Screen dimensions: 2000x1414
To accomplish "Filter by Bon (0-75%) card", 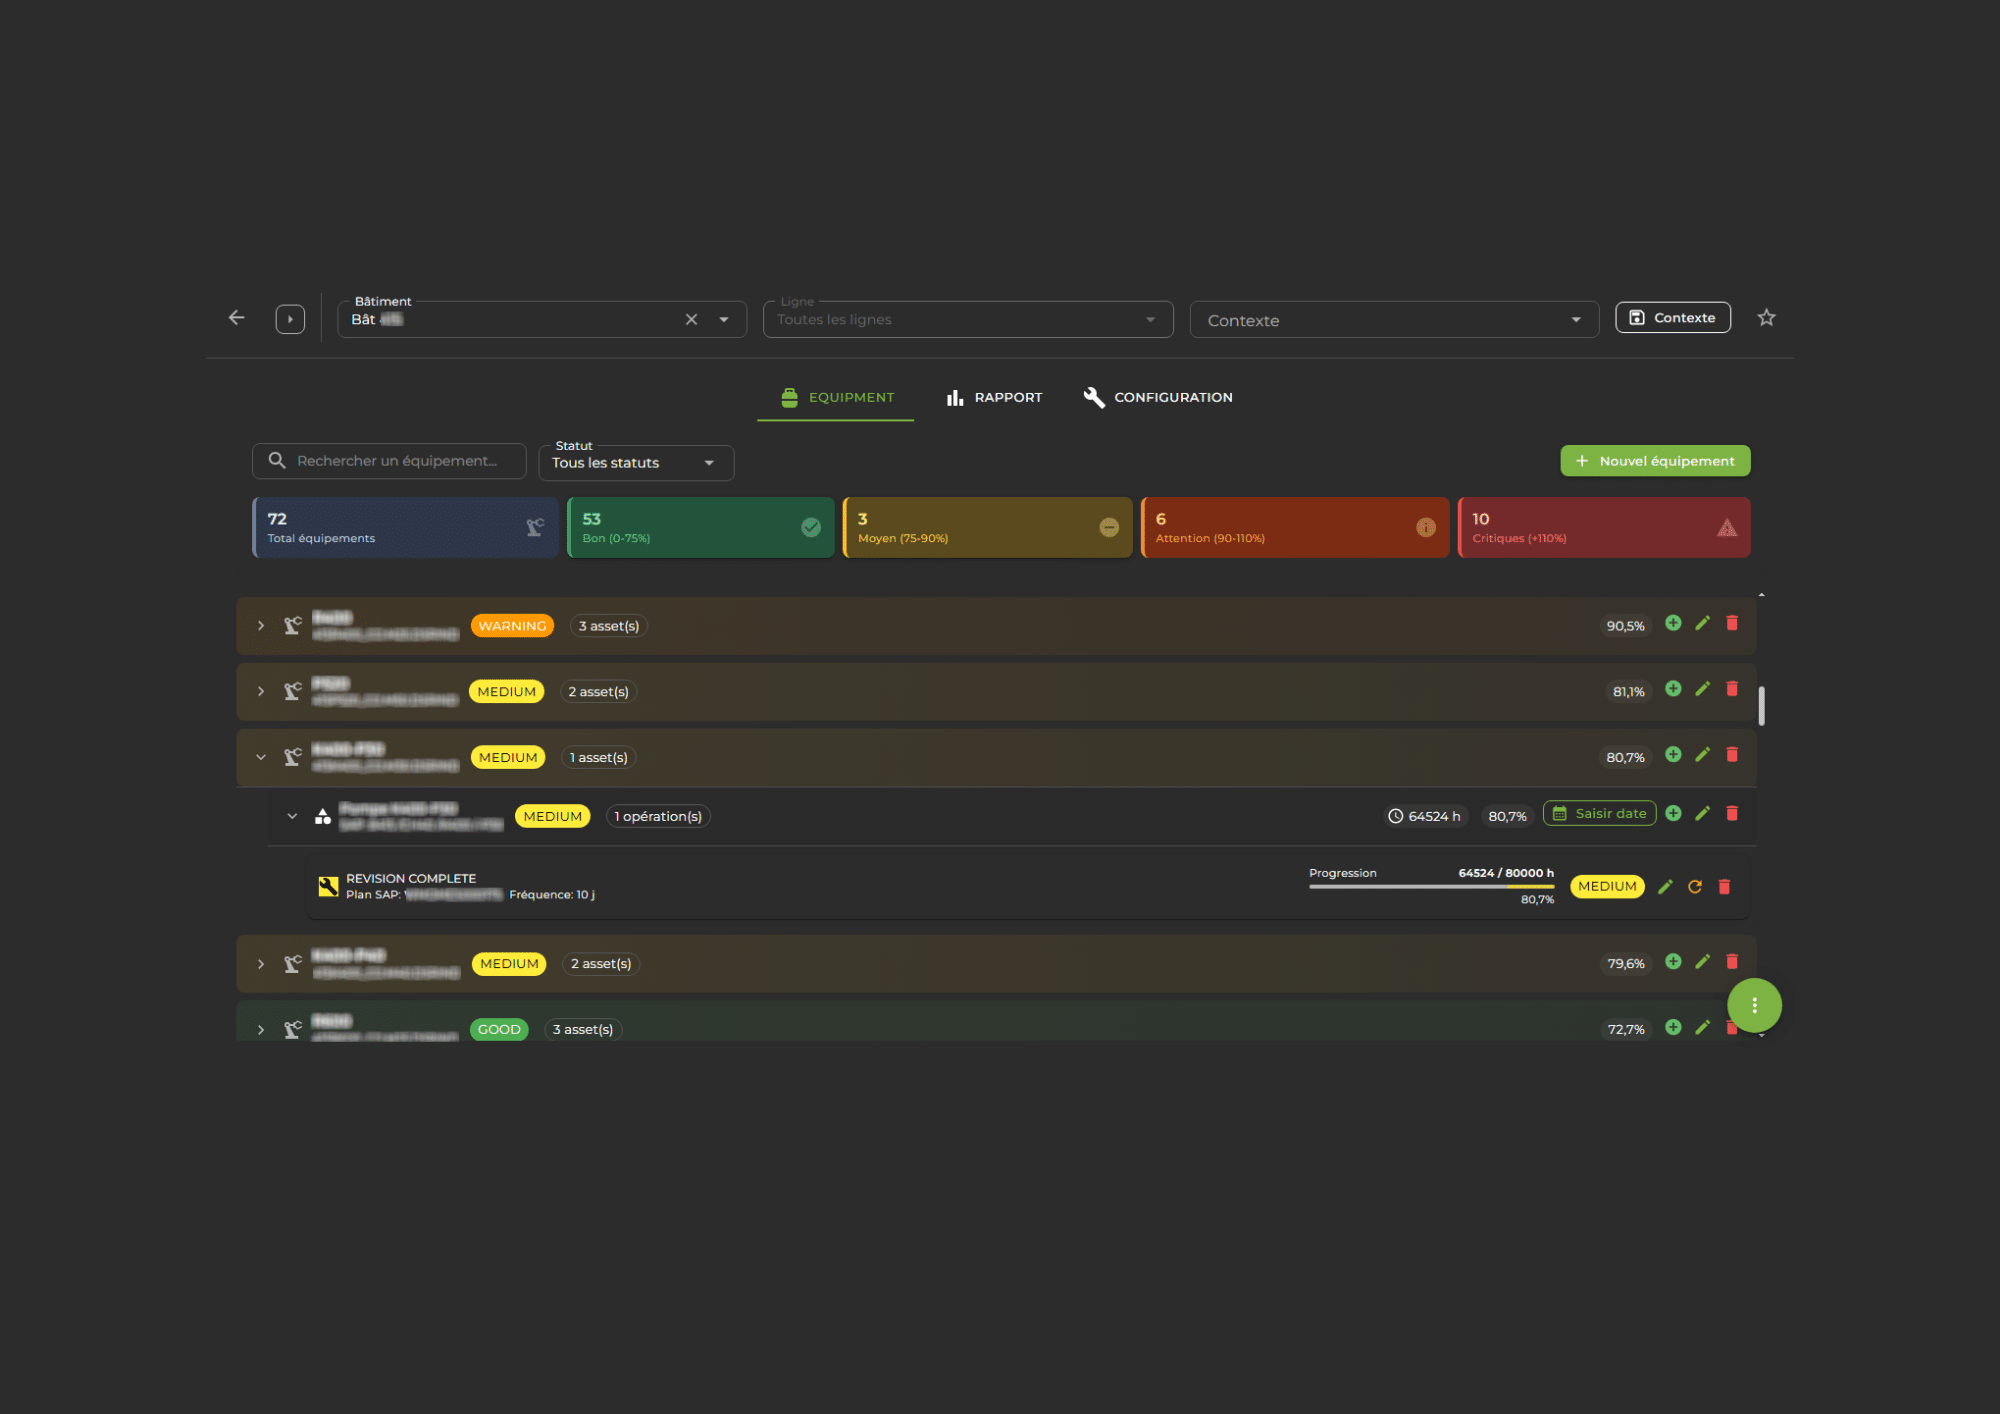I will click(700, 528).
